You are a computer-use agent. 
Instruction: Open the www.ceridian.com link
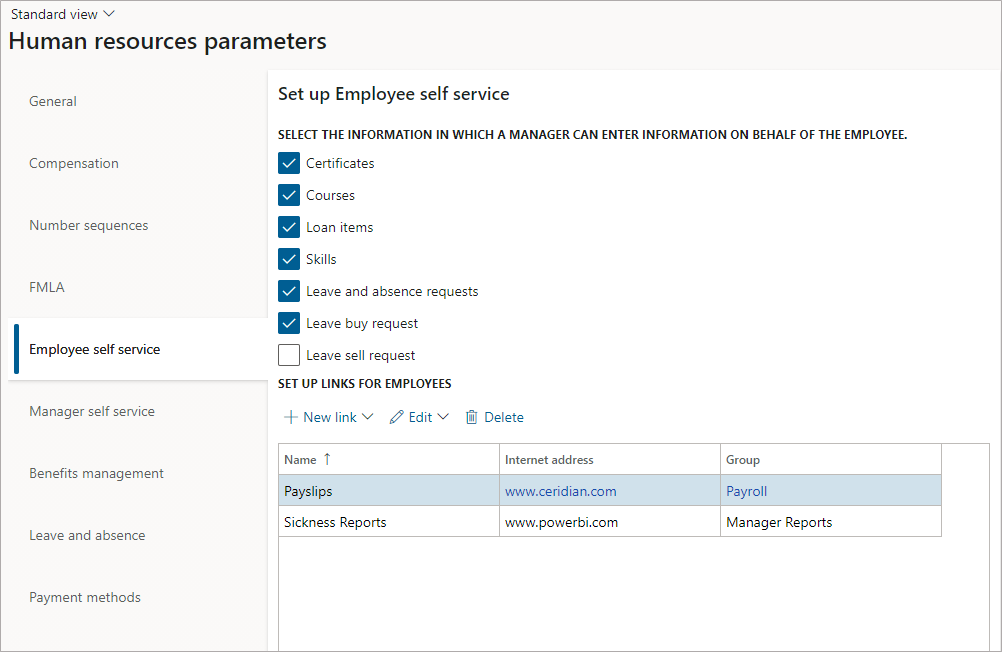561,491
